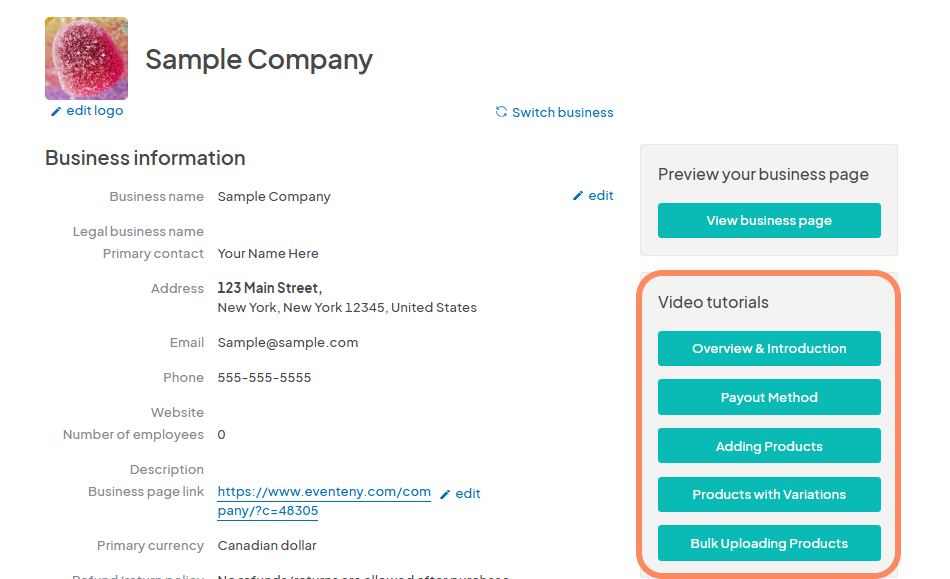Start the Adding Products tutorial
This screenshot has height=579, width=950.
(x=768, y=445)
